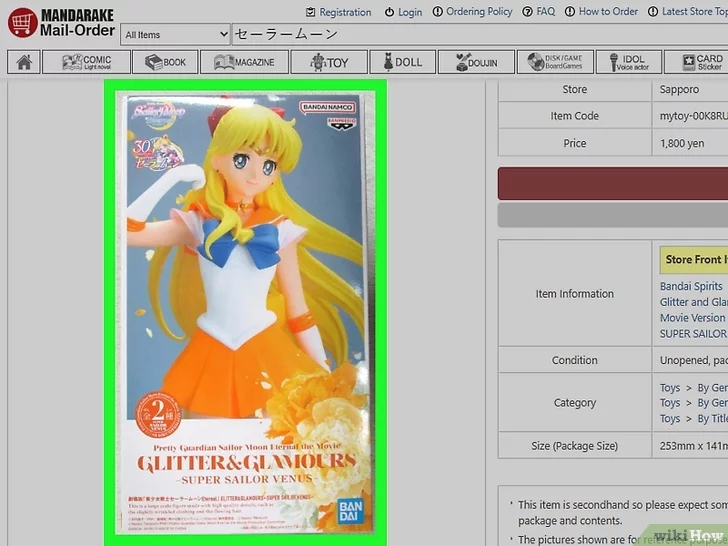The image size is (728, 546).
Task: Open the Registration link
Action: 338,12
